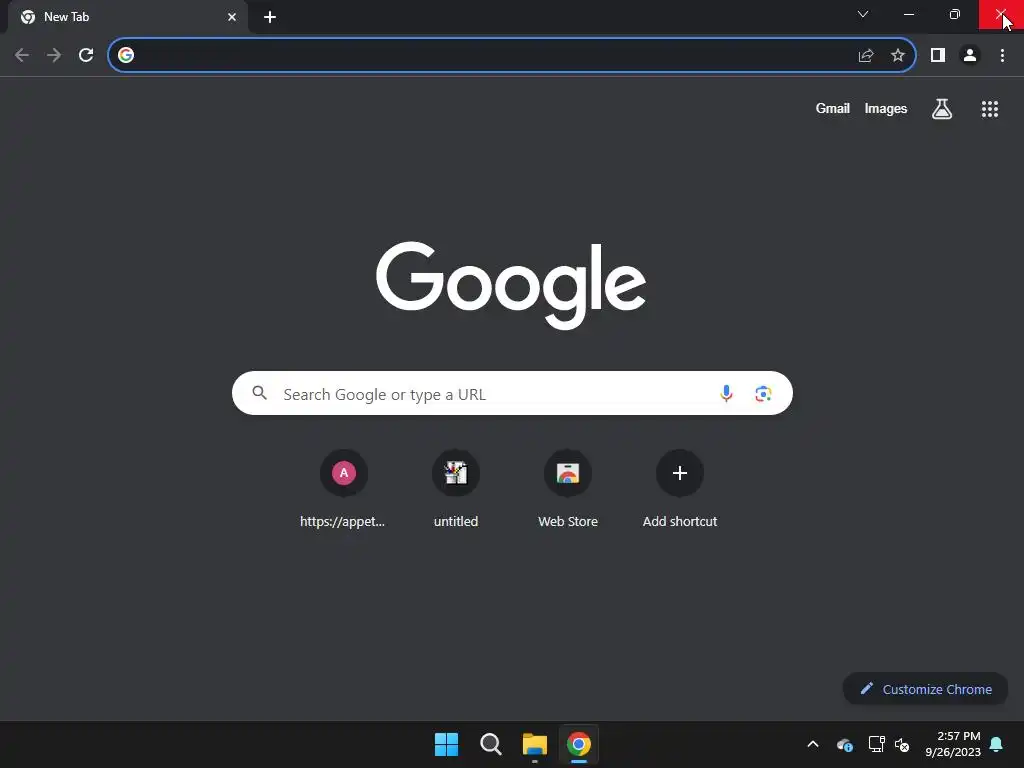1024x768 pixels.
Task: Search by image with Google Lens
Action: click(x=763, y=393)
